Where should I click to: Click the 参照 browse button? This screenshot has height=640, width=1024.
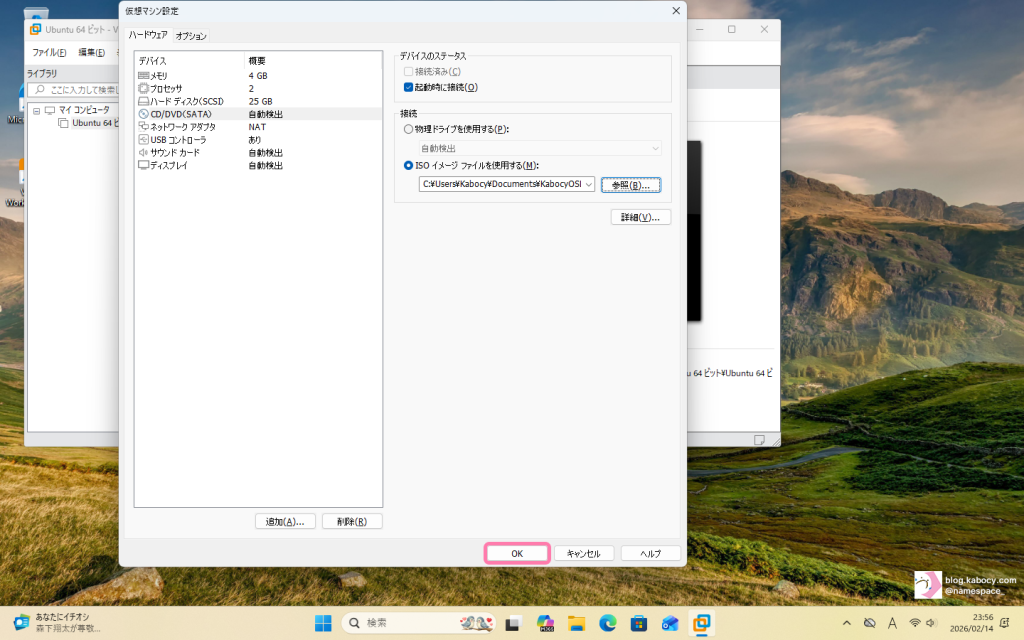[631, 185]
